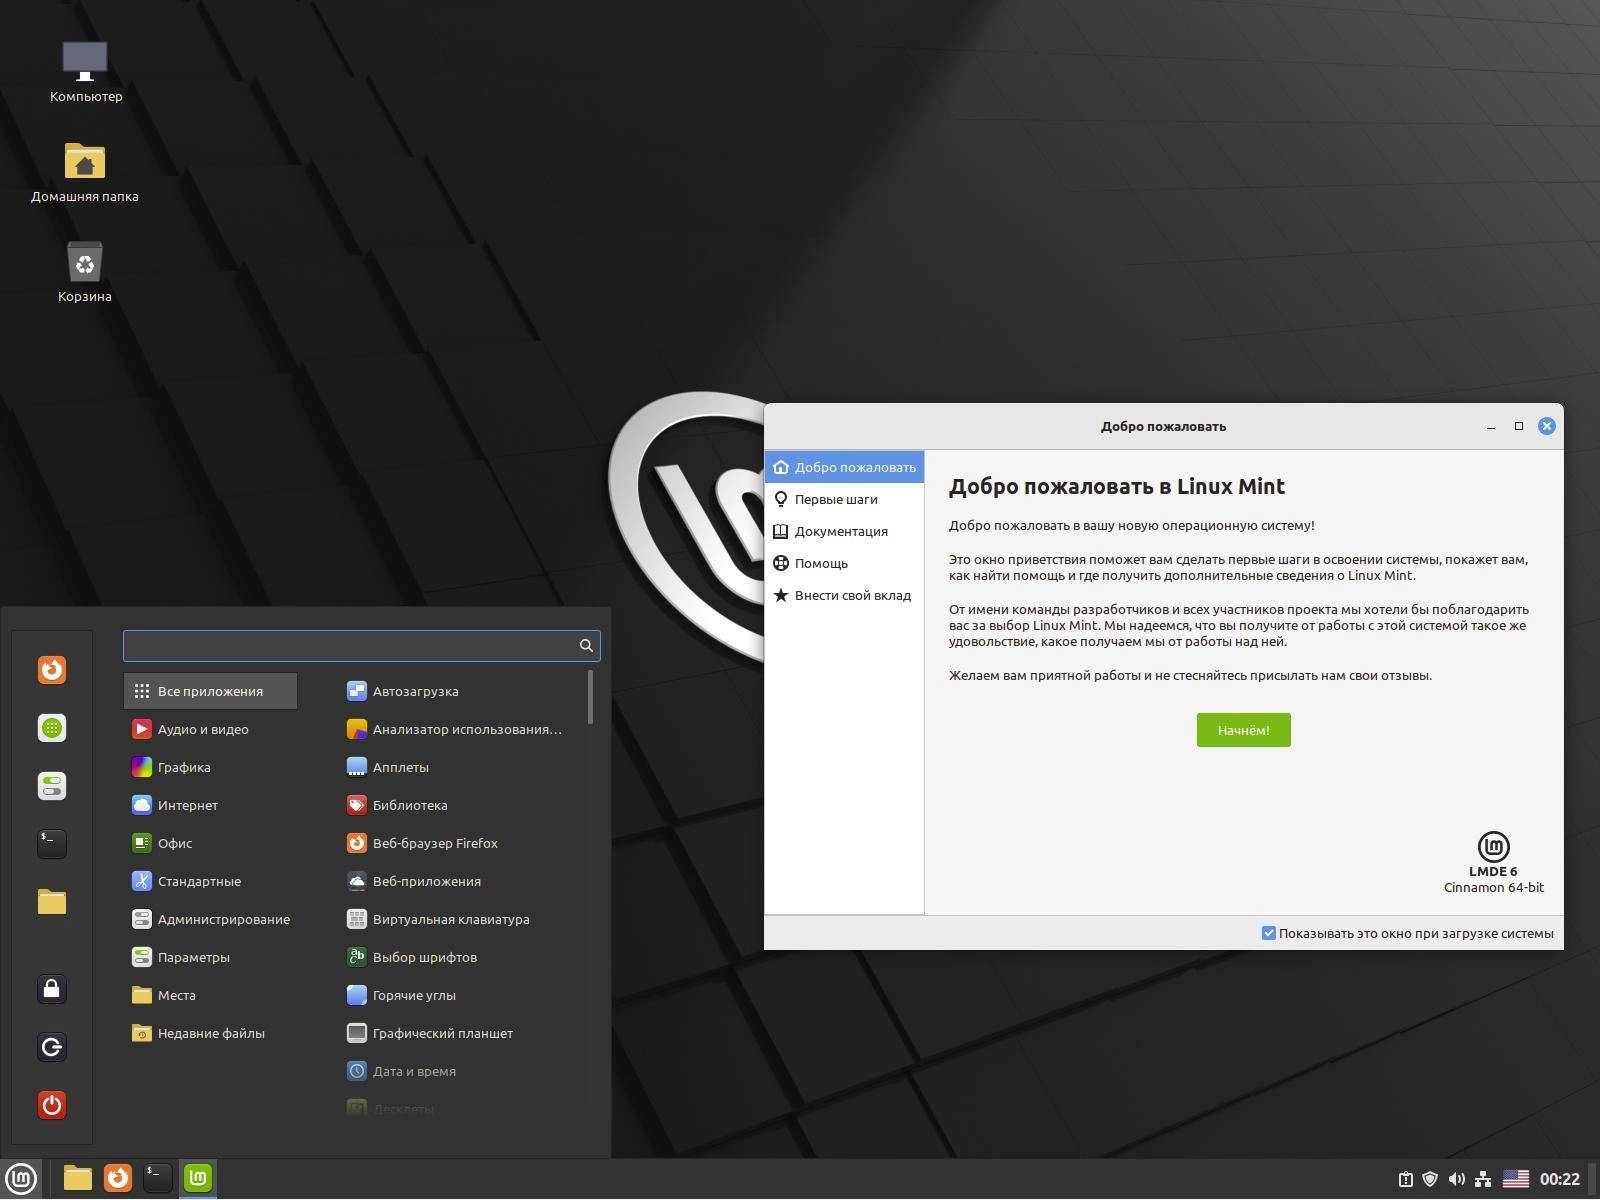Open Recent files (Недавние файлы) category
The image size is (1600, 1200).
tap(210, 1033)
